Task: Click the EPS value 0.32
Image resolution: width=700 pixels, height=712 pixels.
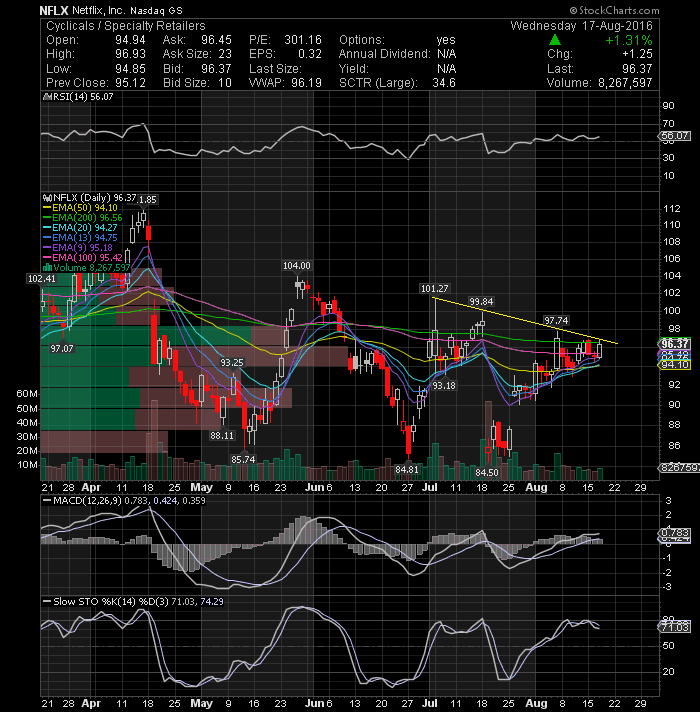Action: 310,54
